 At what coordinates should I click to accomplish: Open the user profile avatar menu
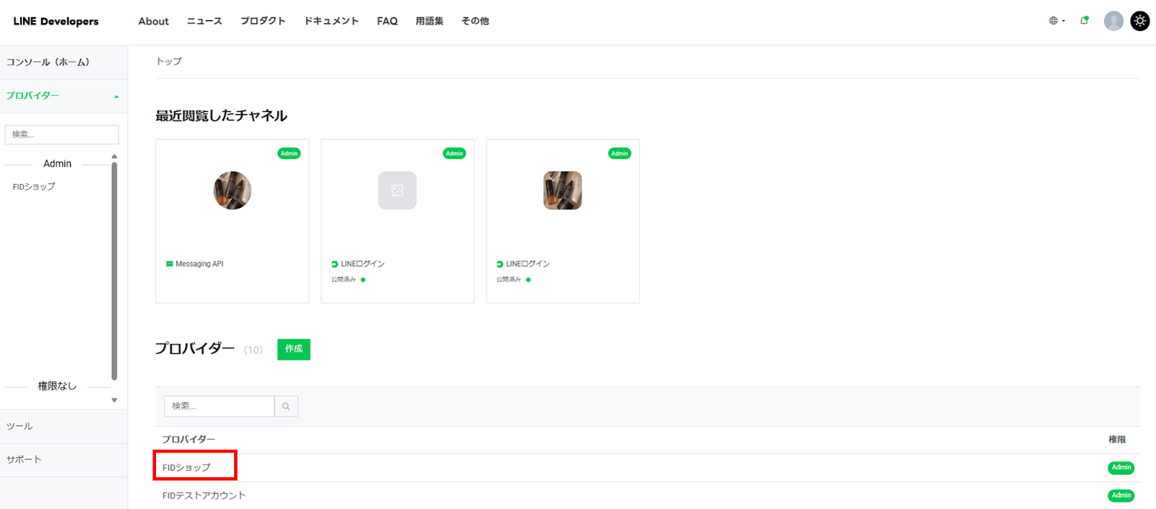pos(1113,21)
